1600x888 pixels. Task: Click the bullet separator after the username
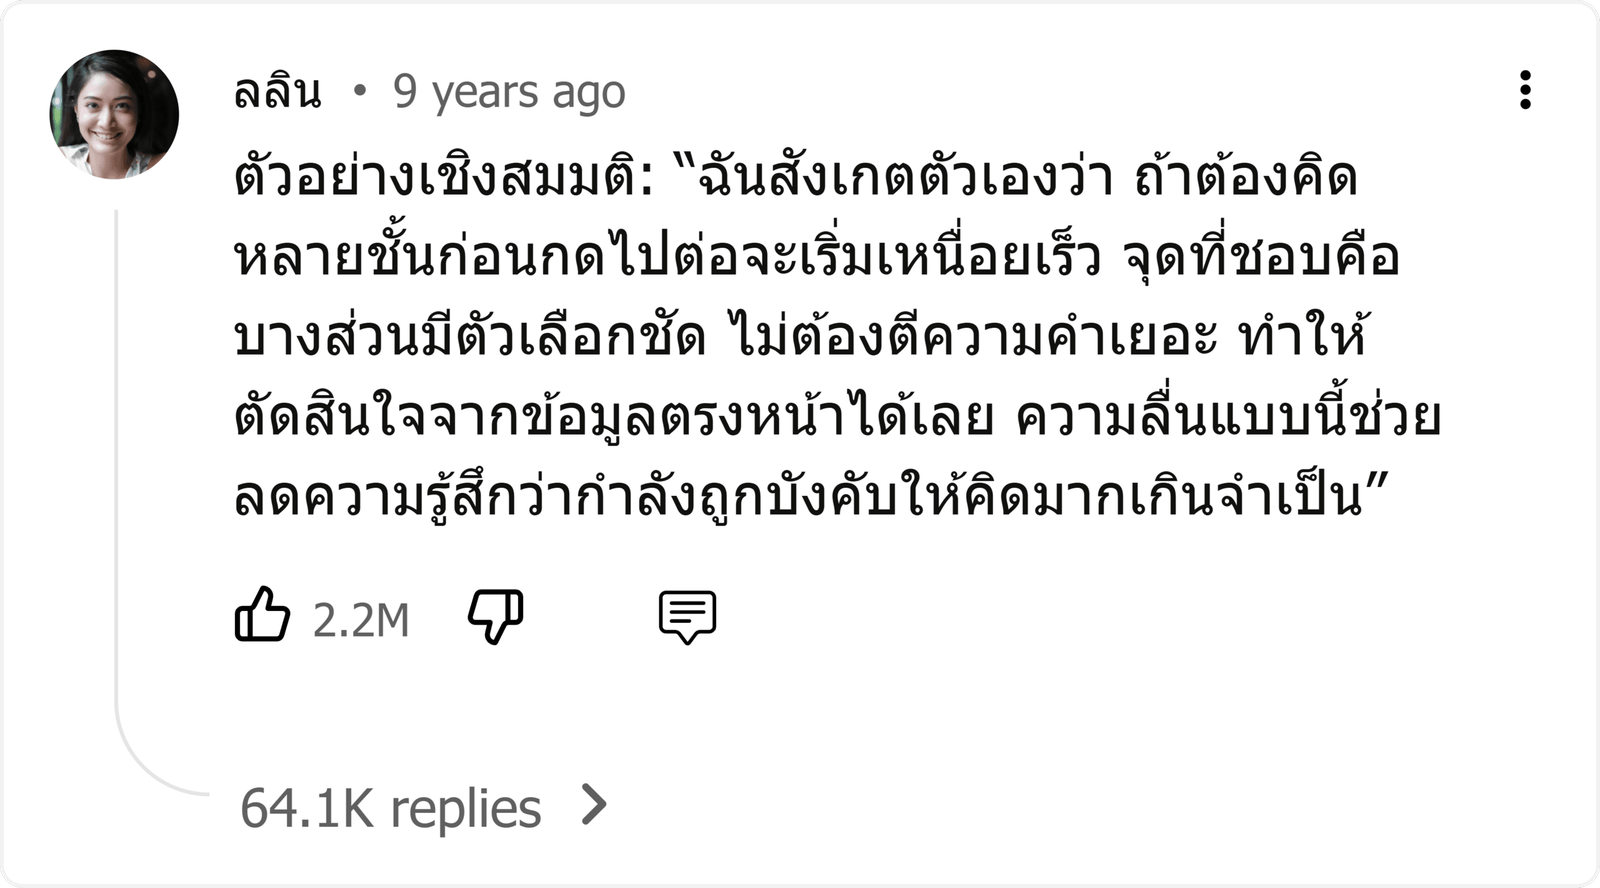(x=360, y=92)
